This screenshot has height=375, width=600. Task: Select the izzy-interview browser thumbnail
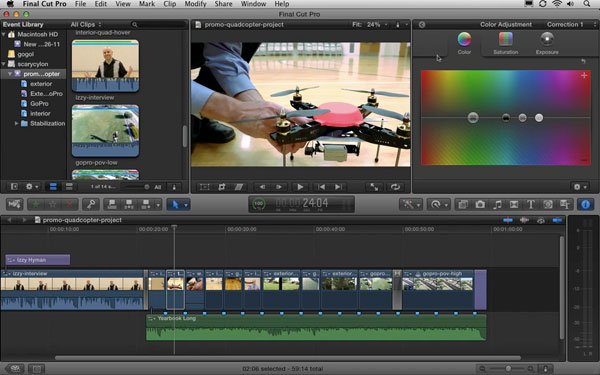pyautogui.click(x=105, y=66)
